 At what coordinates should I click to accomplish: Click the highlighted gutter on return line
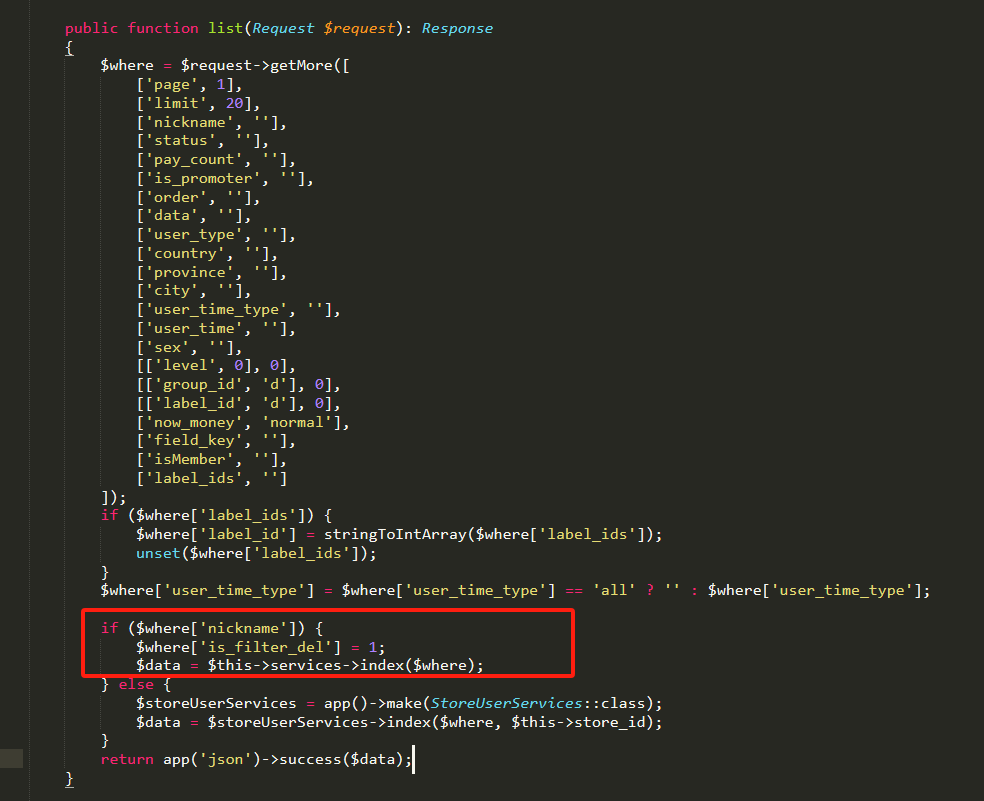pyautogui.click(x=11, y=759)
